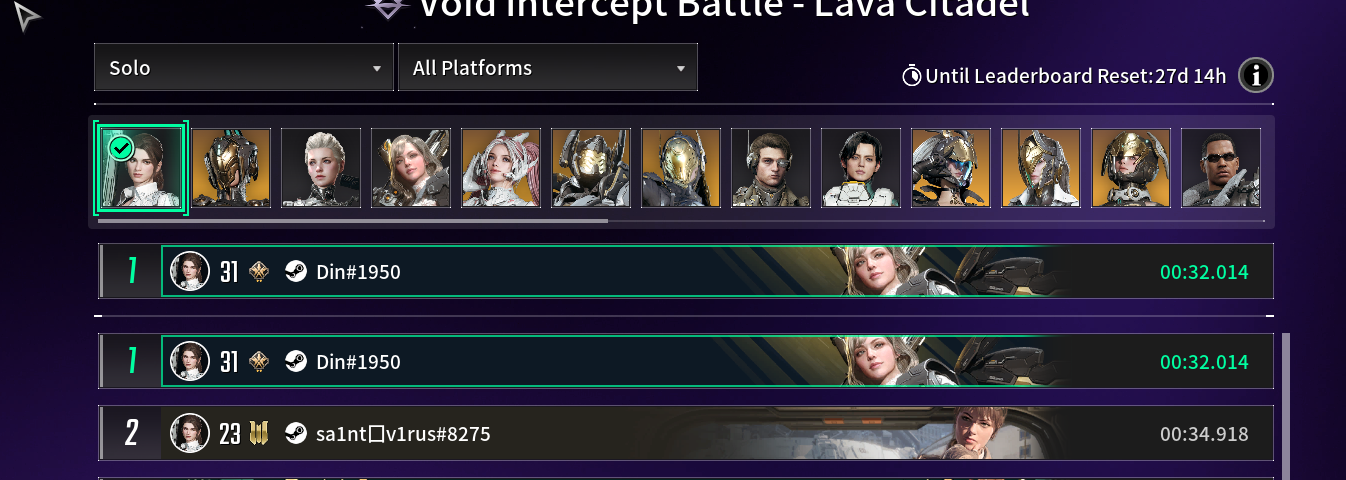Viewport: 1346px width, 480px height.
Task: Select the character portrait with sunglasses
Action: coord(1221,167)
